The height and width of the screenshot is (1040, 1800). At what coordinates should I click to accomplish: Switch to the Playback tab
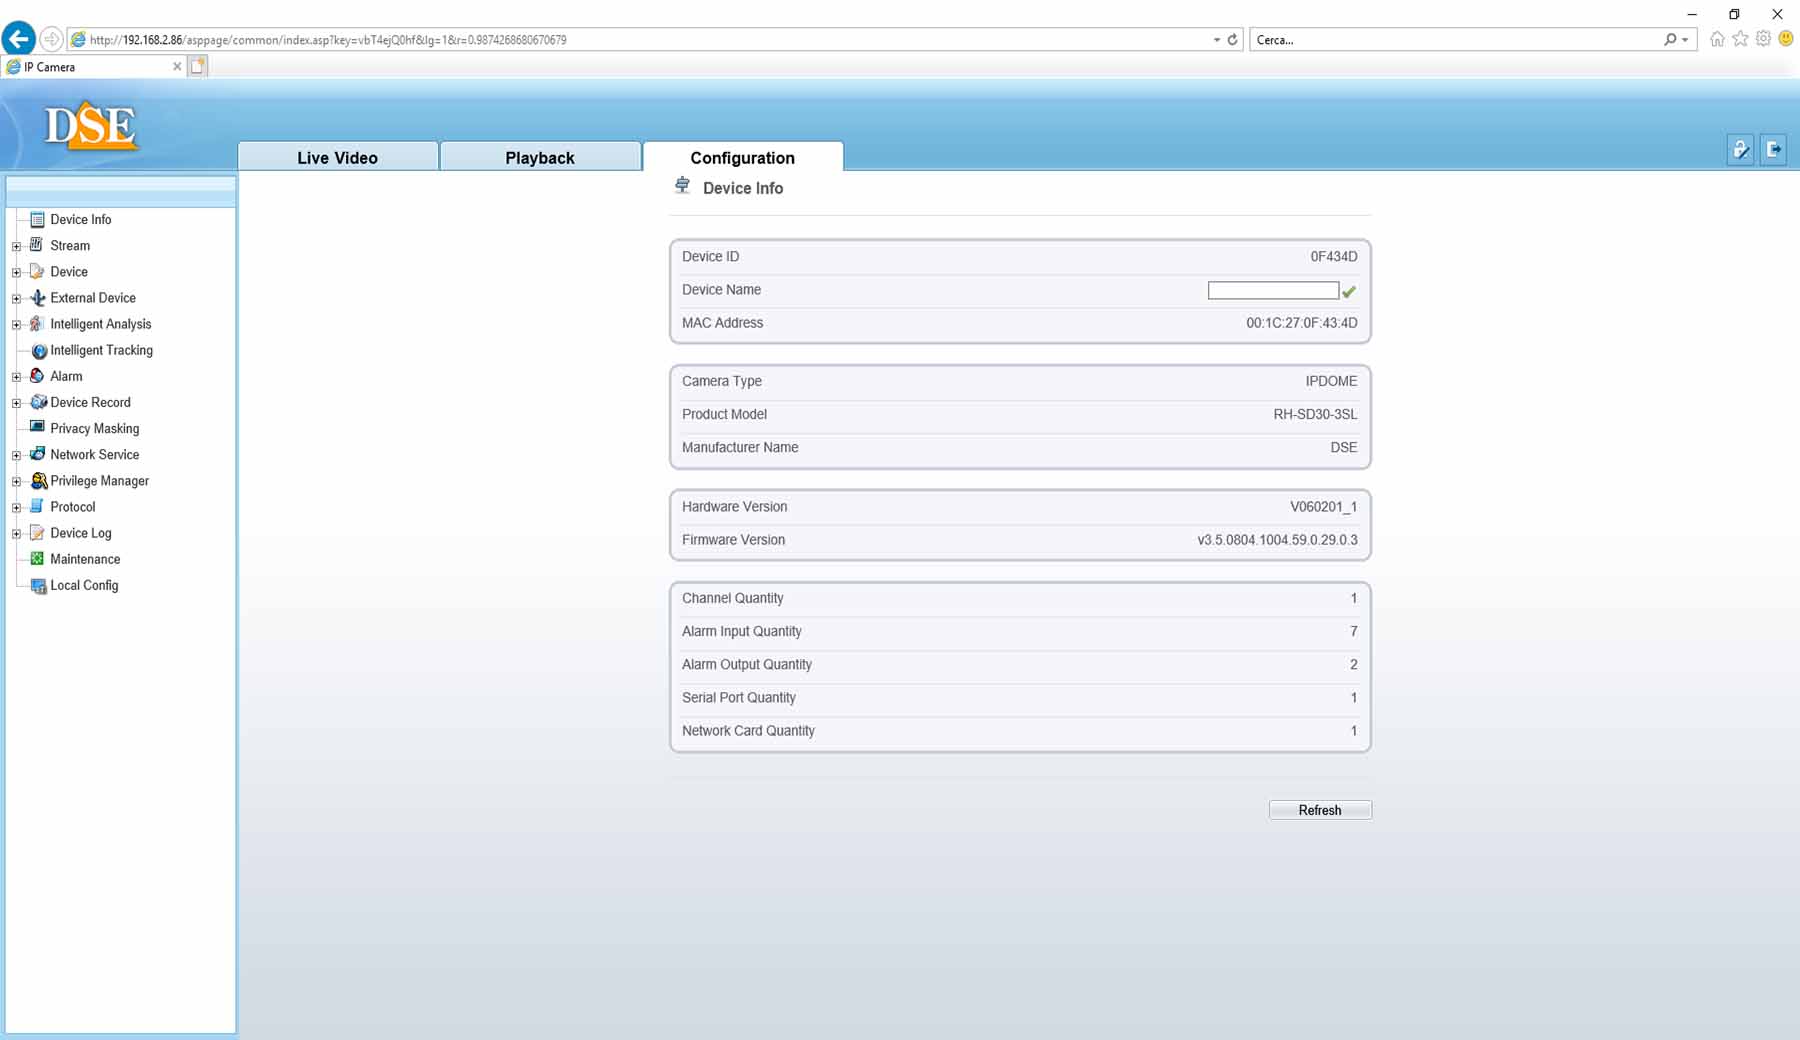click(539, 158)
